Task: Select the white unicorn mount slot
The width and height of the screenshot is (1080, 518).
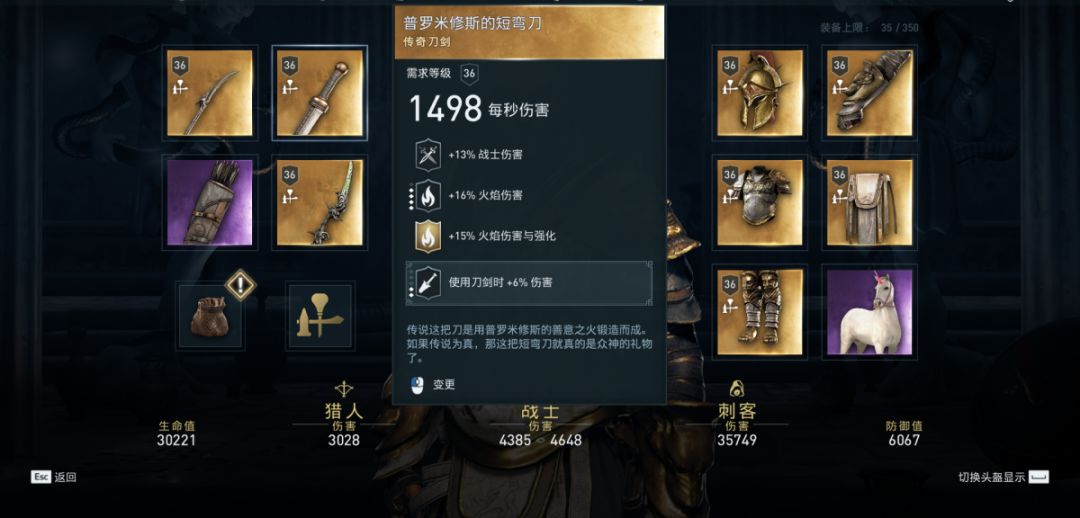Action: [869, 312]
